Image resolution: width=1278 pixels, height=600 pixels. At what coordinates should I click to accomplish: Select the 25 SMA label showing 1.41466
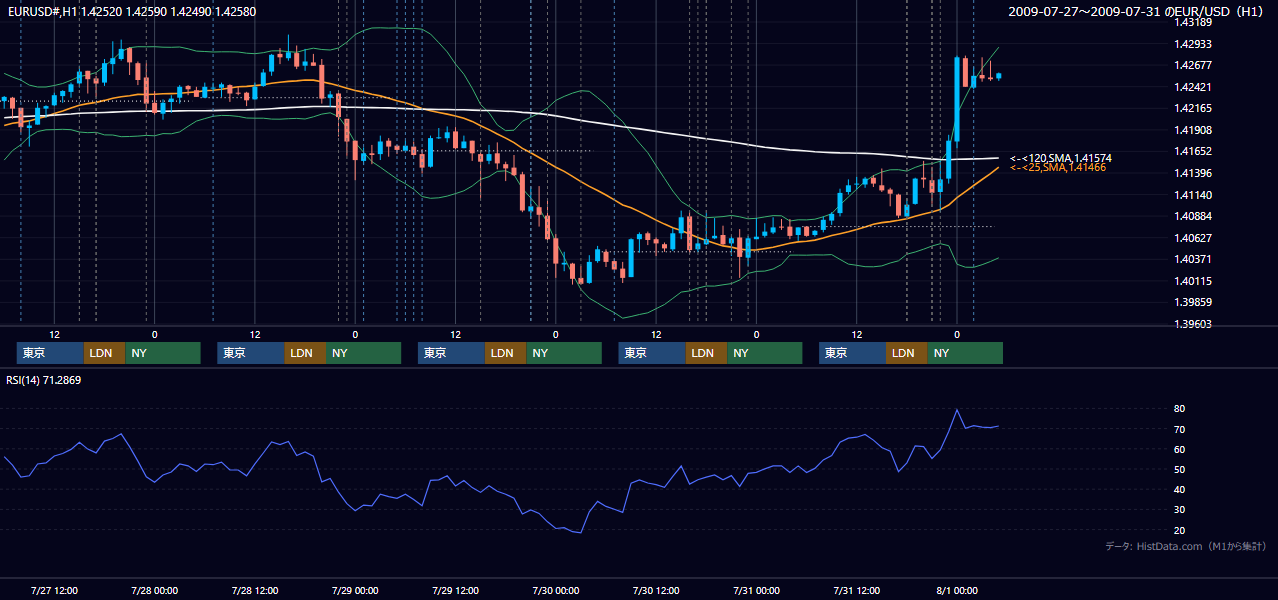[x=1058, y=168]
